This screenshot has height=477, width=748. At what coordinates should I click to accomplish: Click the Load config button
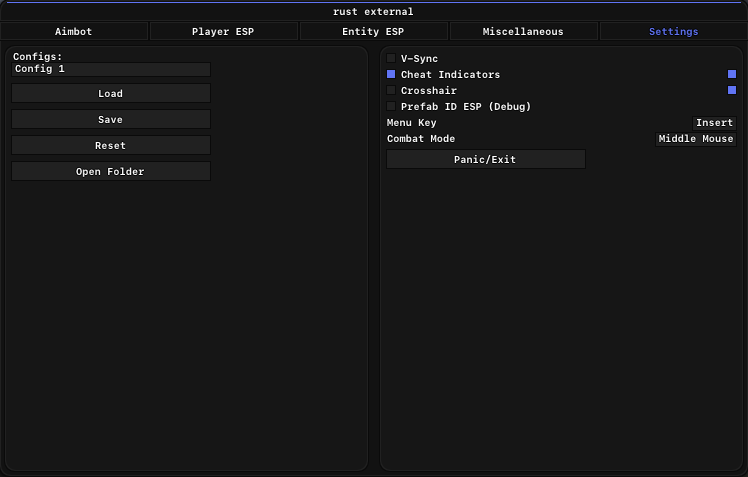click(x=111, y=93)
